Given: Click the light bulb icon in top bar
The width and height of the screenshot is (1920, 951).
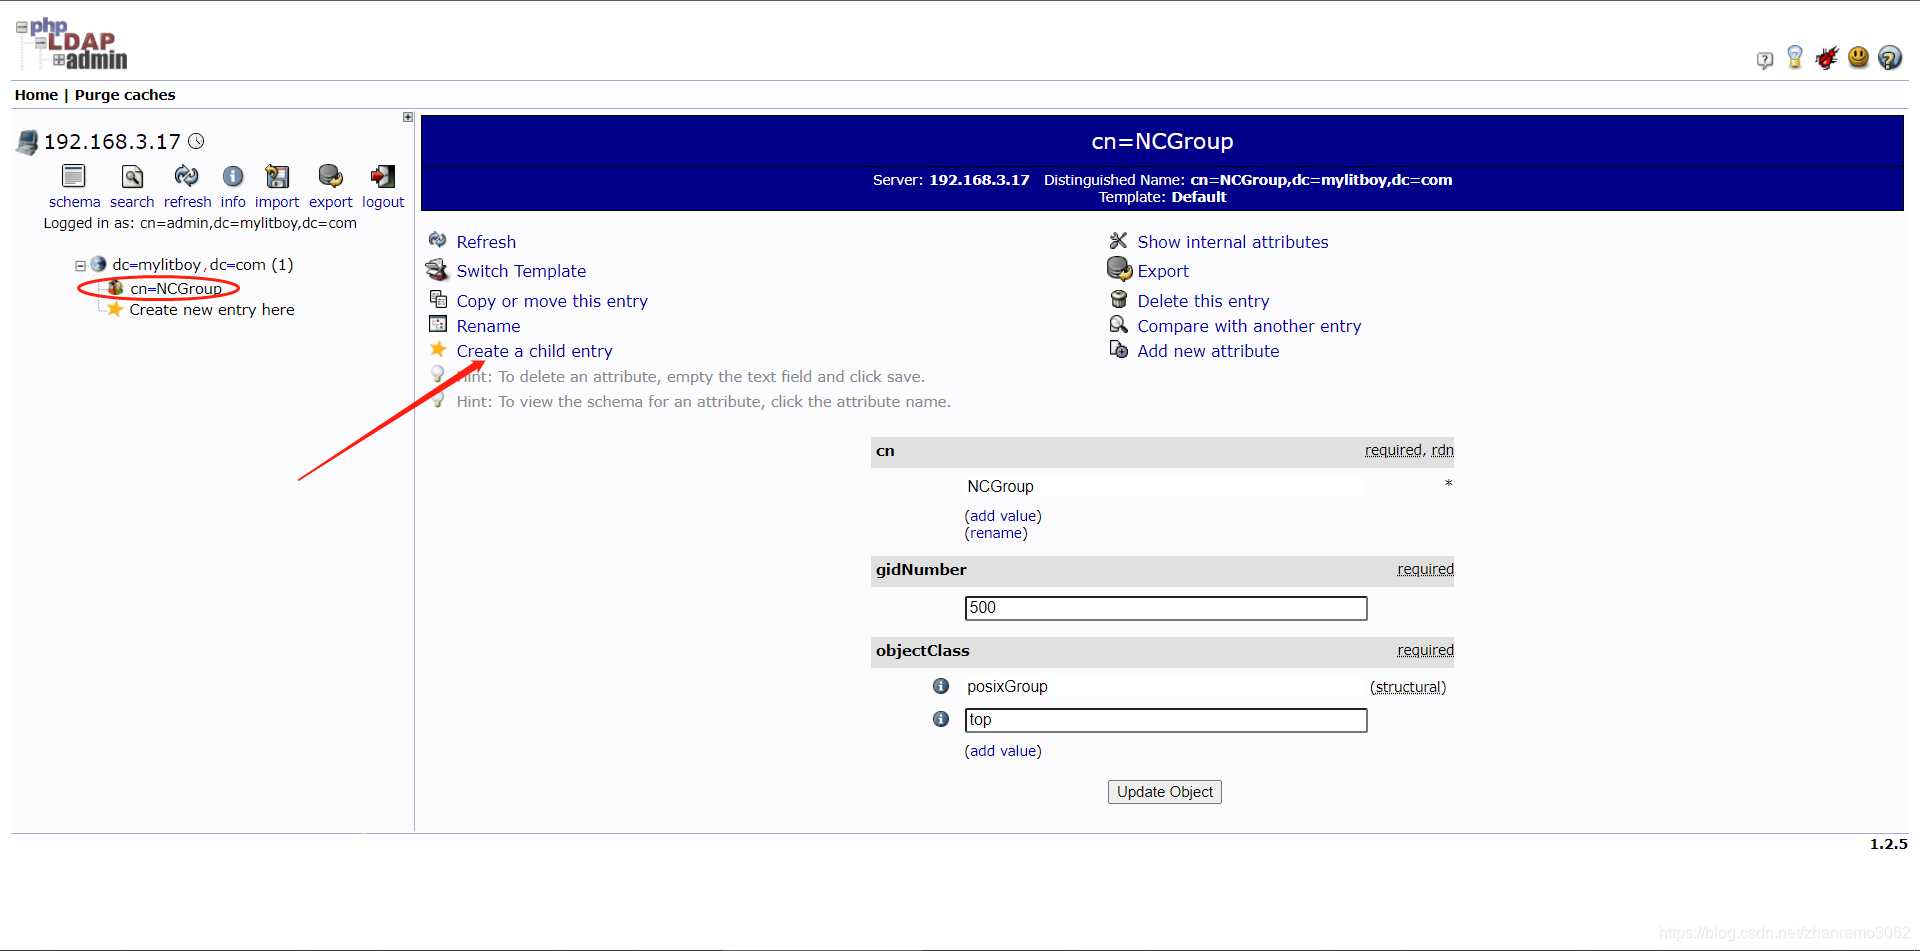Looking at the screenshot, I should pyautogui.click(x=1795, y=58).
